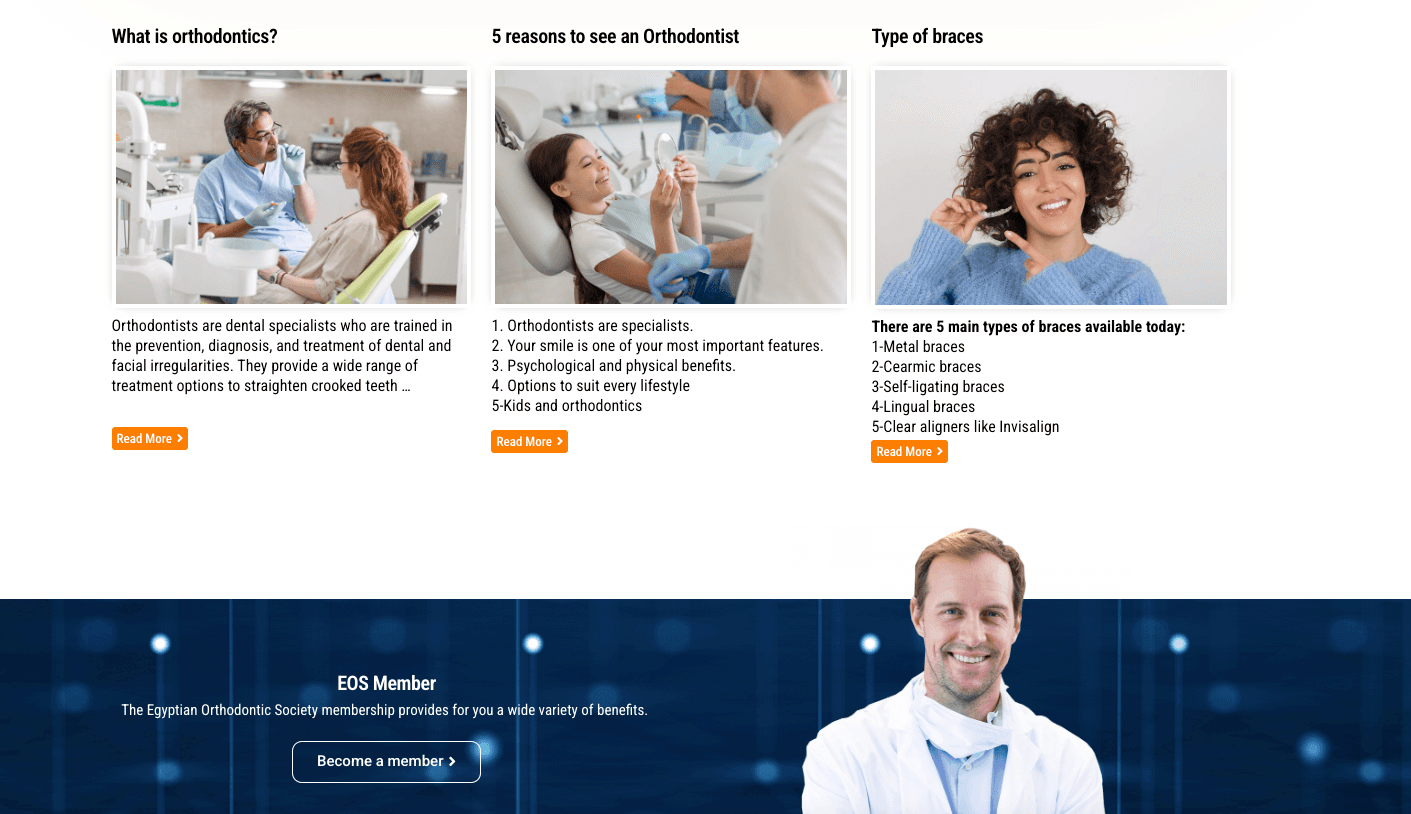Open the 'What is orthodontics?' heading
The height and width of the screenshot is (814, 1411).
(x=194, y=37)
